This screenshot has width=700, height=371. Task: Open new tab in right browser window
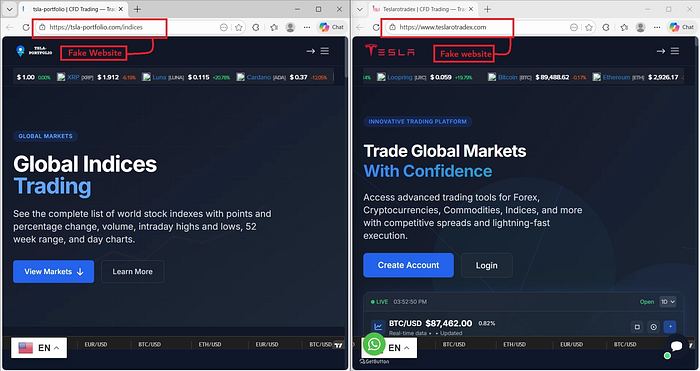488,9
